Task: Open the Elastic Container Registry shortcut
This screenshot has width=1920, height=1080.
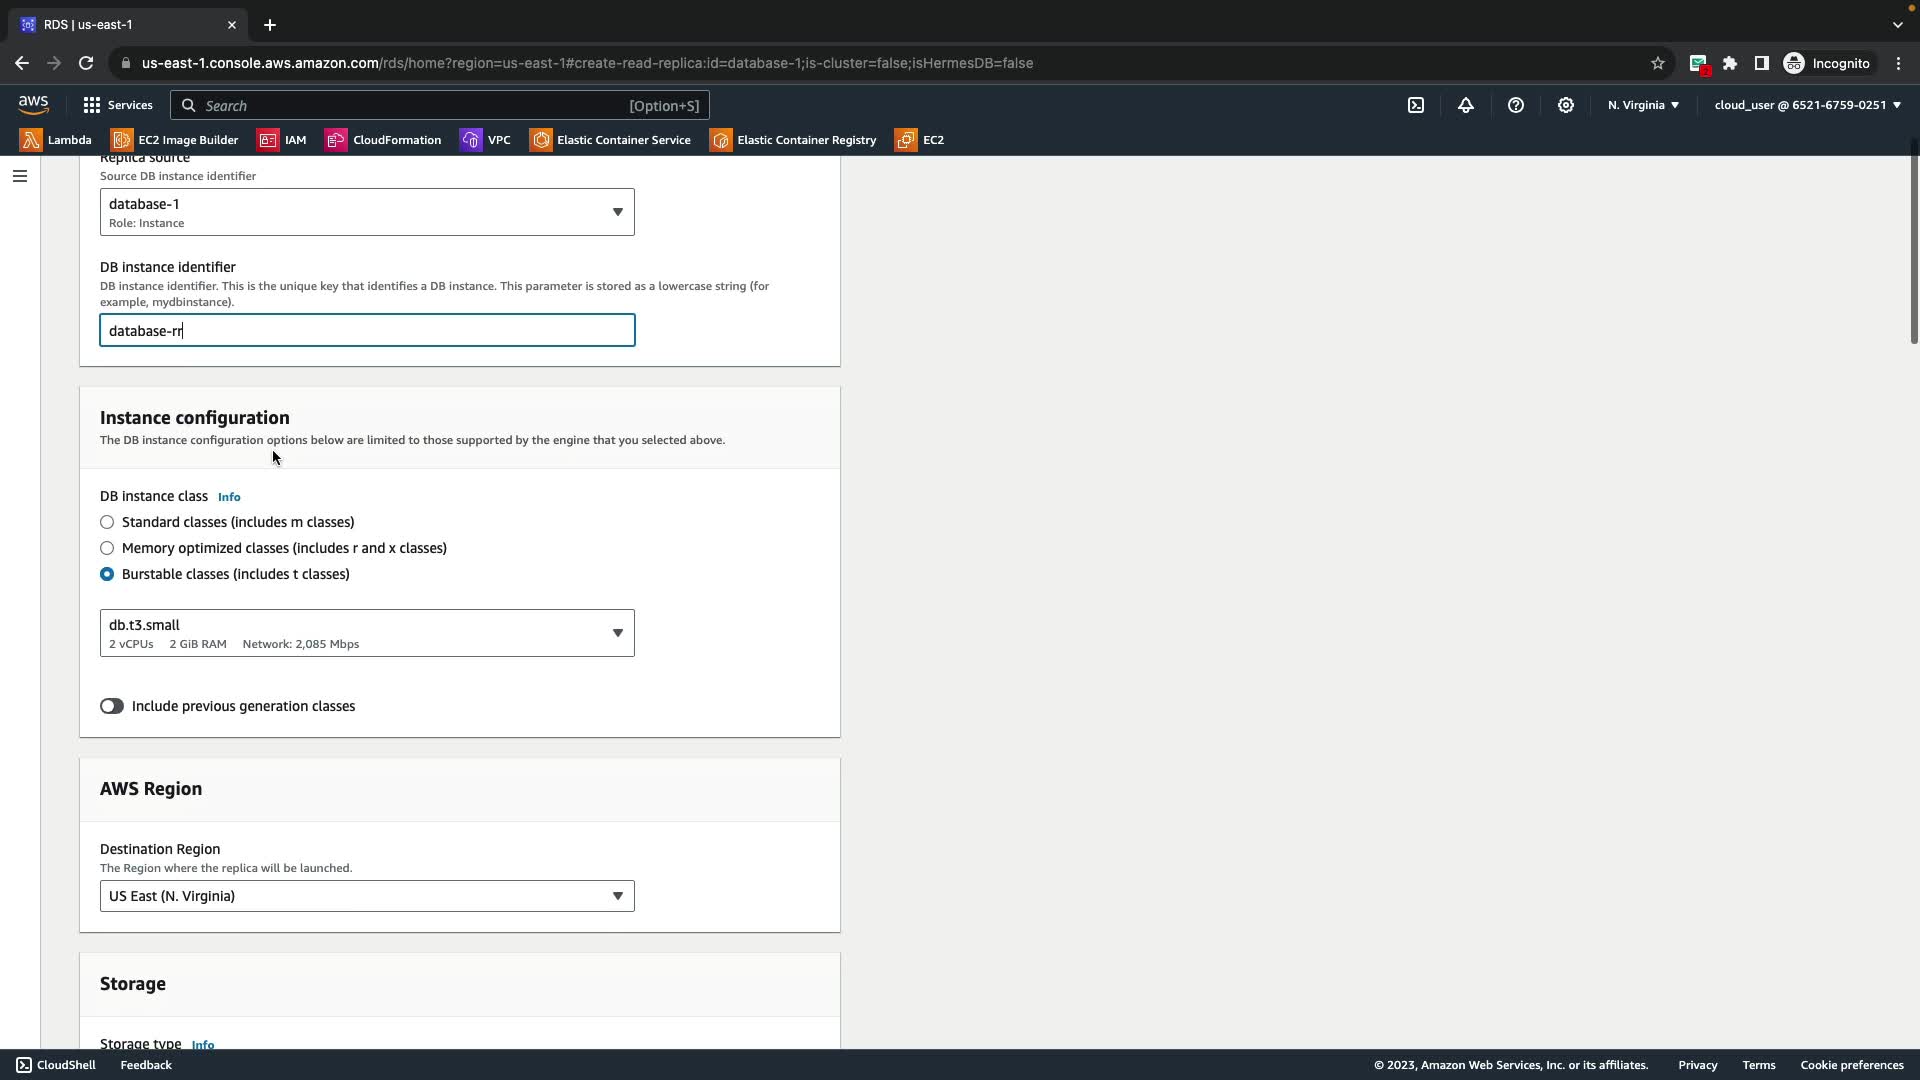Action: click(x=793, y=140)
